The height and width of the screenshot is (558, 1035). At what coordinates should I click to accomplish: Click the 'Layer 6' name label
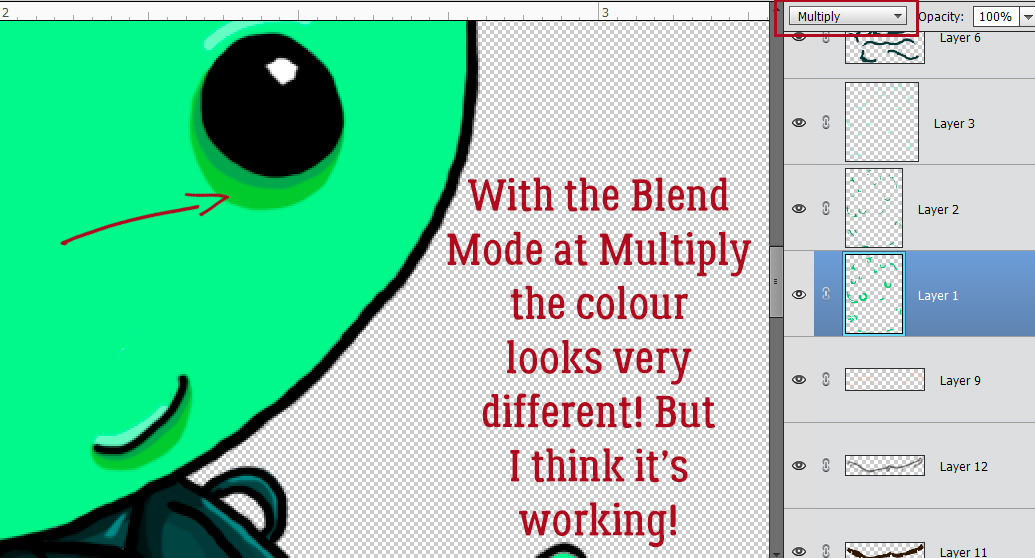(960, 38)
